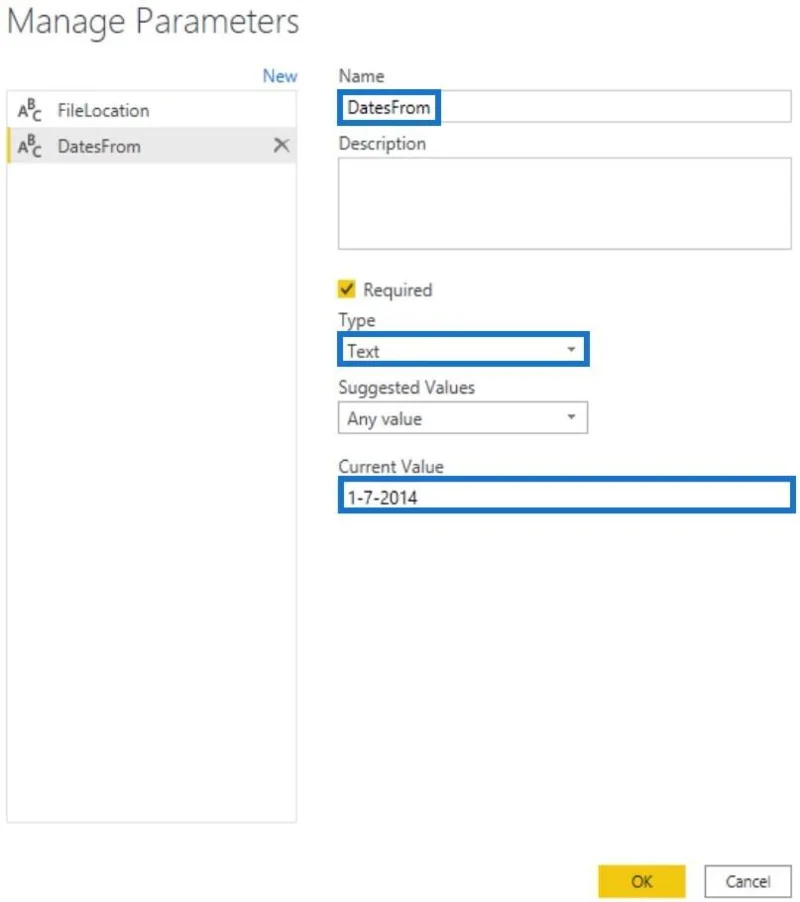The width and height of the screenshot is (800, 902).
Task: Click the Description label
Action: 382,144
